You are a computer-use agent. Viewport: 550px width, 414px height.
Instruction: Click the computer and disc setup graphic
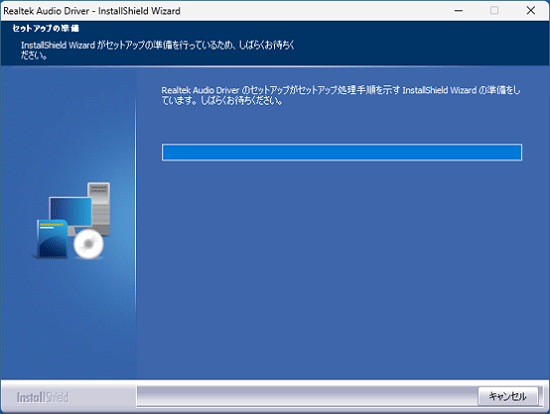point(72,221)
